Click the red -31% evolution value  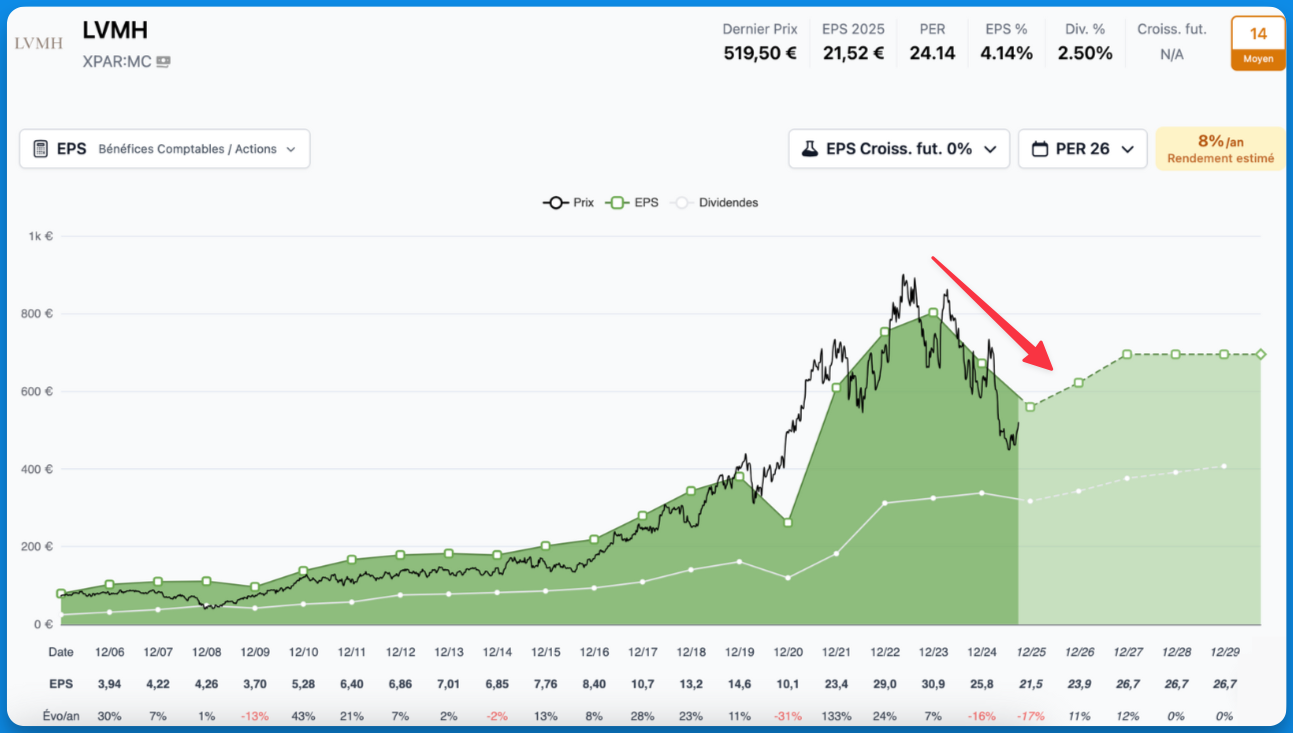pos(788,716)
